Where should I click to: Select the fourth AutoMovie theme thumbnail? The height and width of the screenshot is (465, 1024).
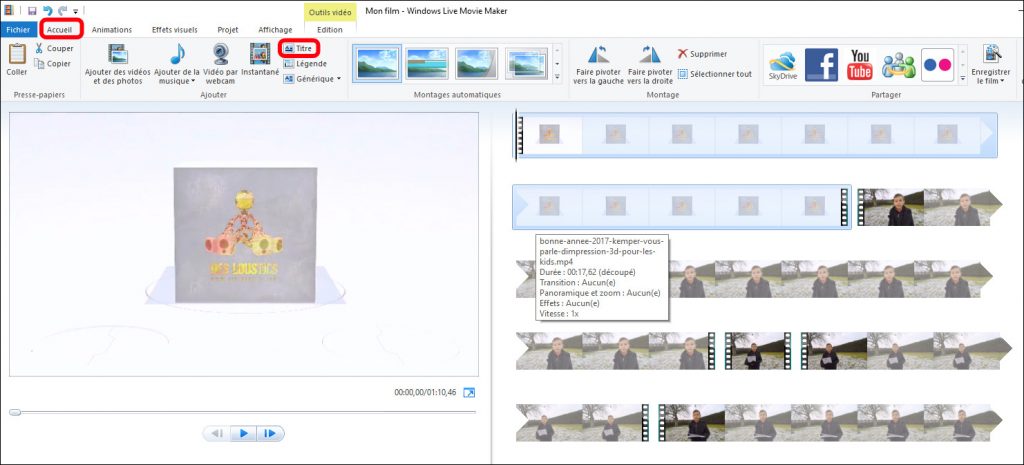526,63
